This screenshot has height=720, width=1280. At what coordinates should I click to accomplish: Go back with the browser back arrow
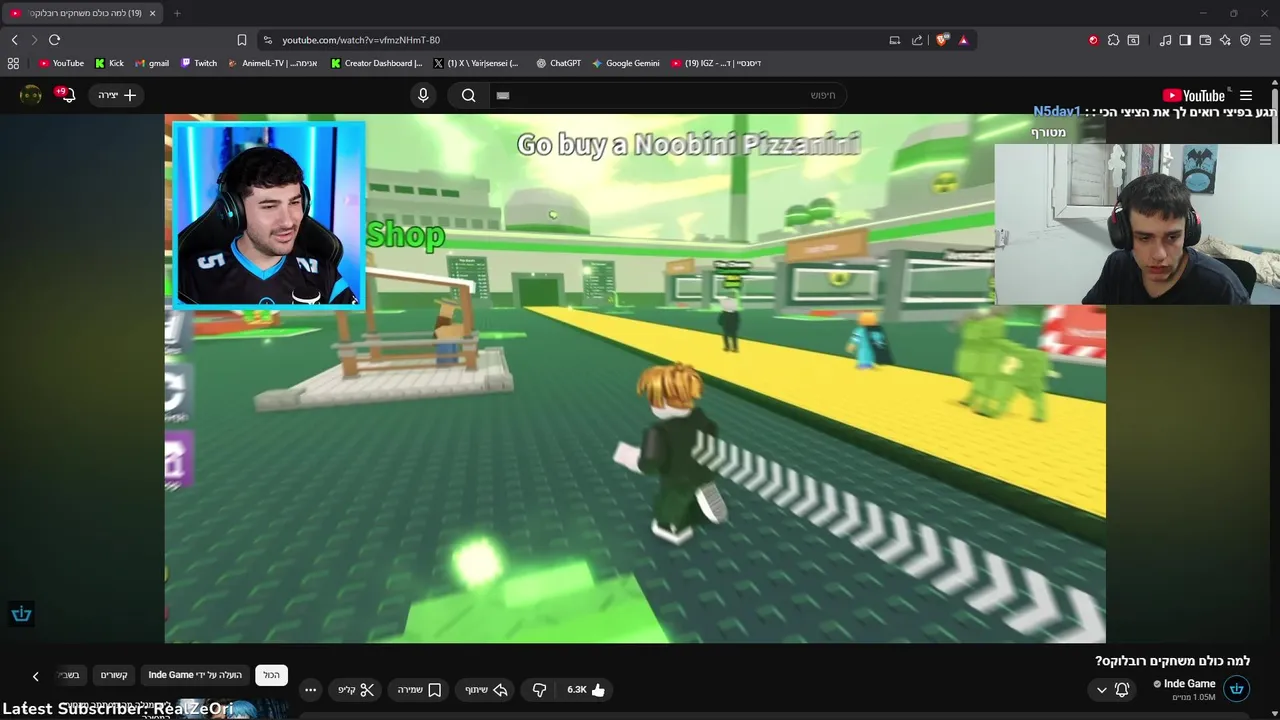pos(14,40)
